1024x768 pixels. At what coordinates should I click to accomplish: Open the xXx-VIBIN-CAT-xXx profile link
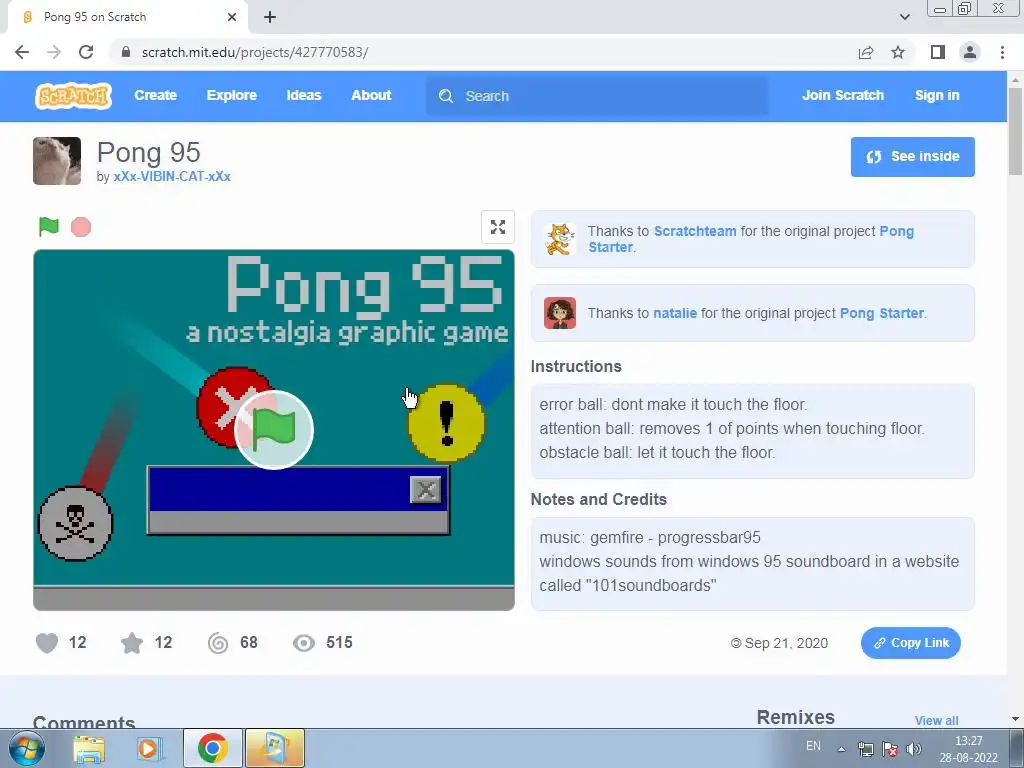(172, 176)
